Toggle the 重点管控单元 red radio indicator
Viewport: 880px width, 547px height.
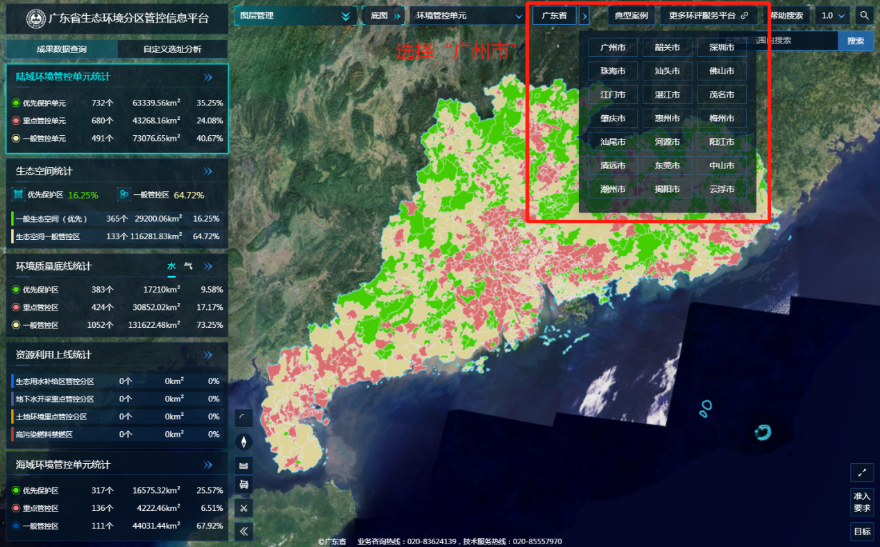point(16,121)
